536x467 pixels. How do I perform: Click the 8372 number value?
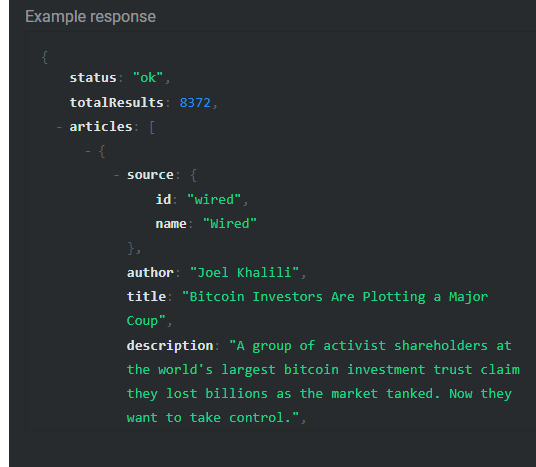click(x=195, y=103)
